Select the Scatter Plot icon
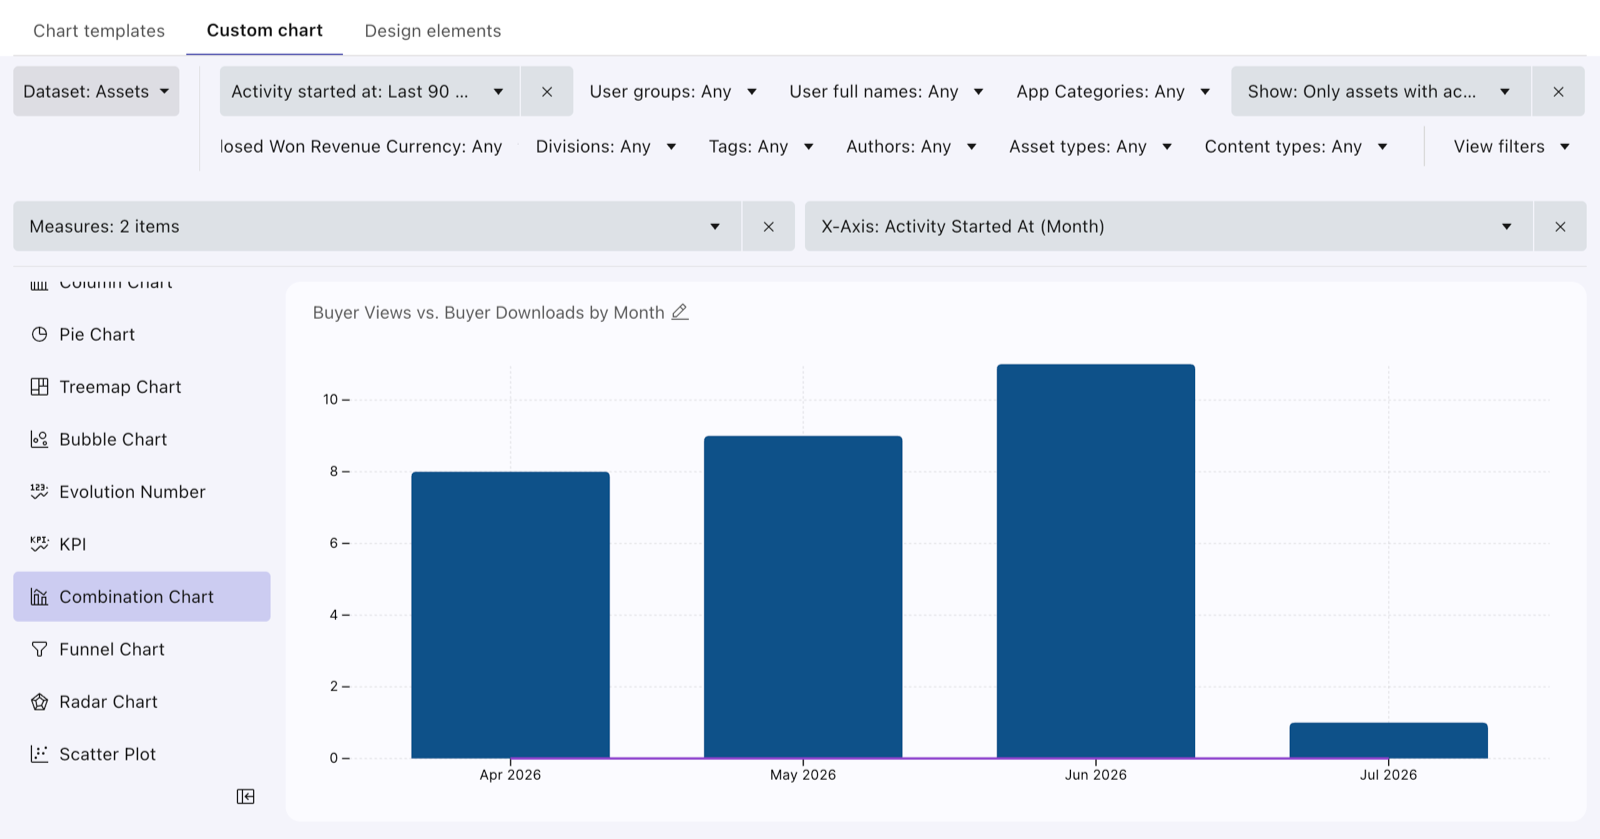Image resolution: width=1600 pixels, height=839 pixels. click(39, 754)
